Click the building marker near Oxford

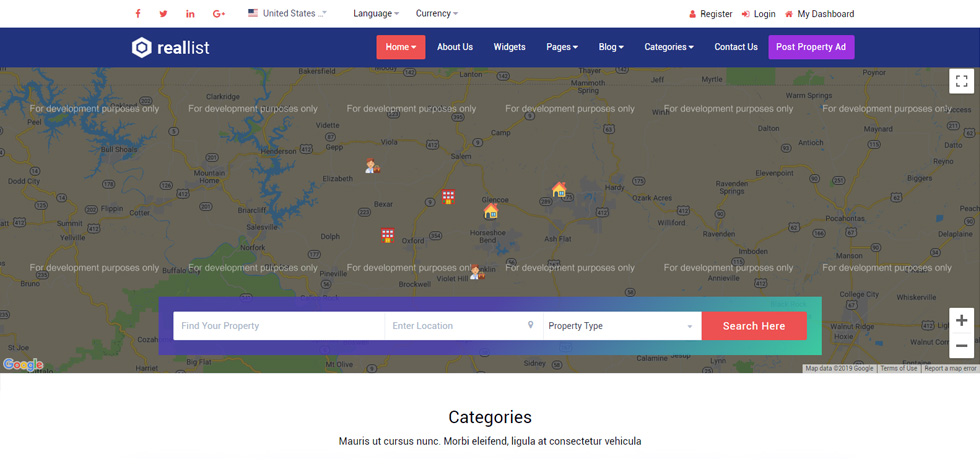388,236
